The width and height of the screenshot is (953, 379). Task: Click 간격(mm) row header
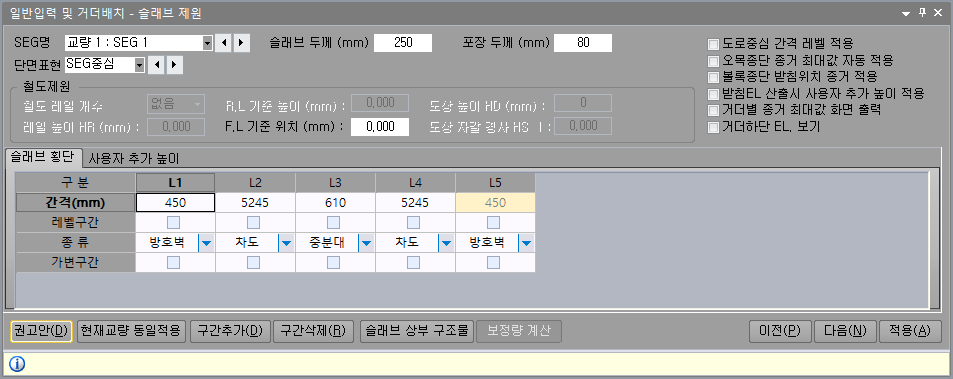pos(75,202)
